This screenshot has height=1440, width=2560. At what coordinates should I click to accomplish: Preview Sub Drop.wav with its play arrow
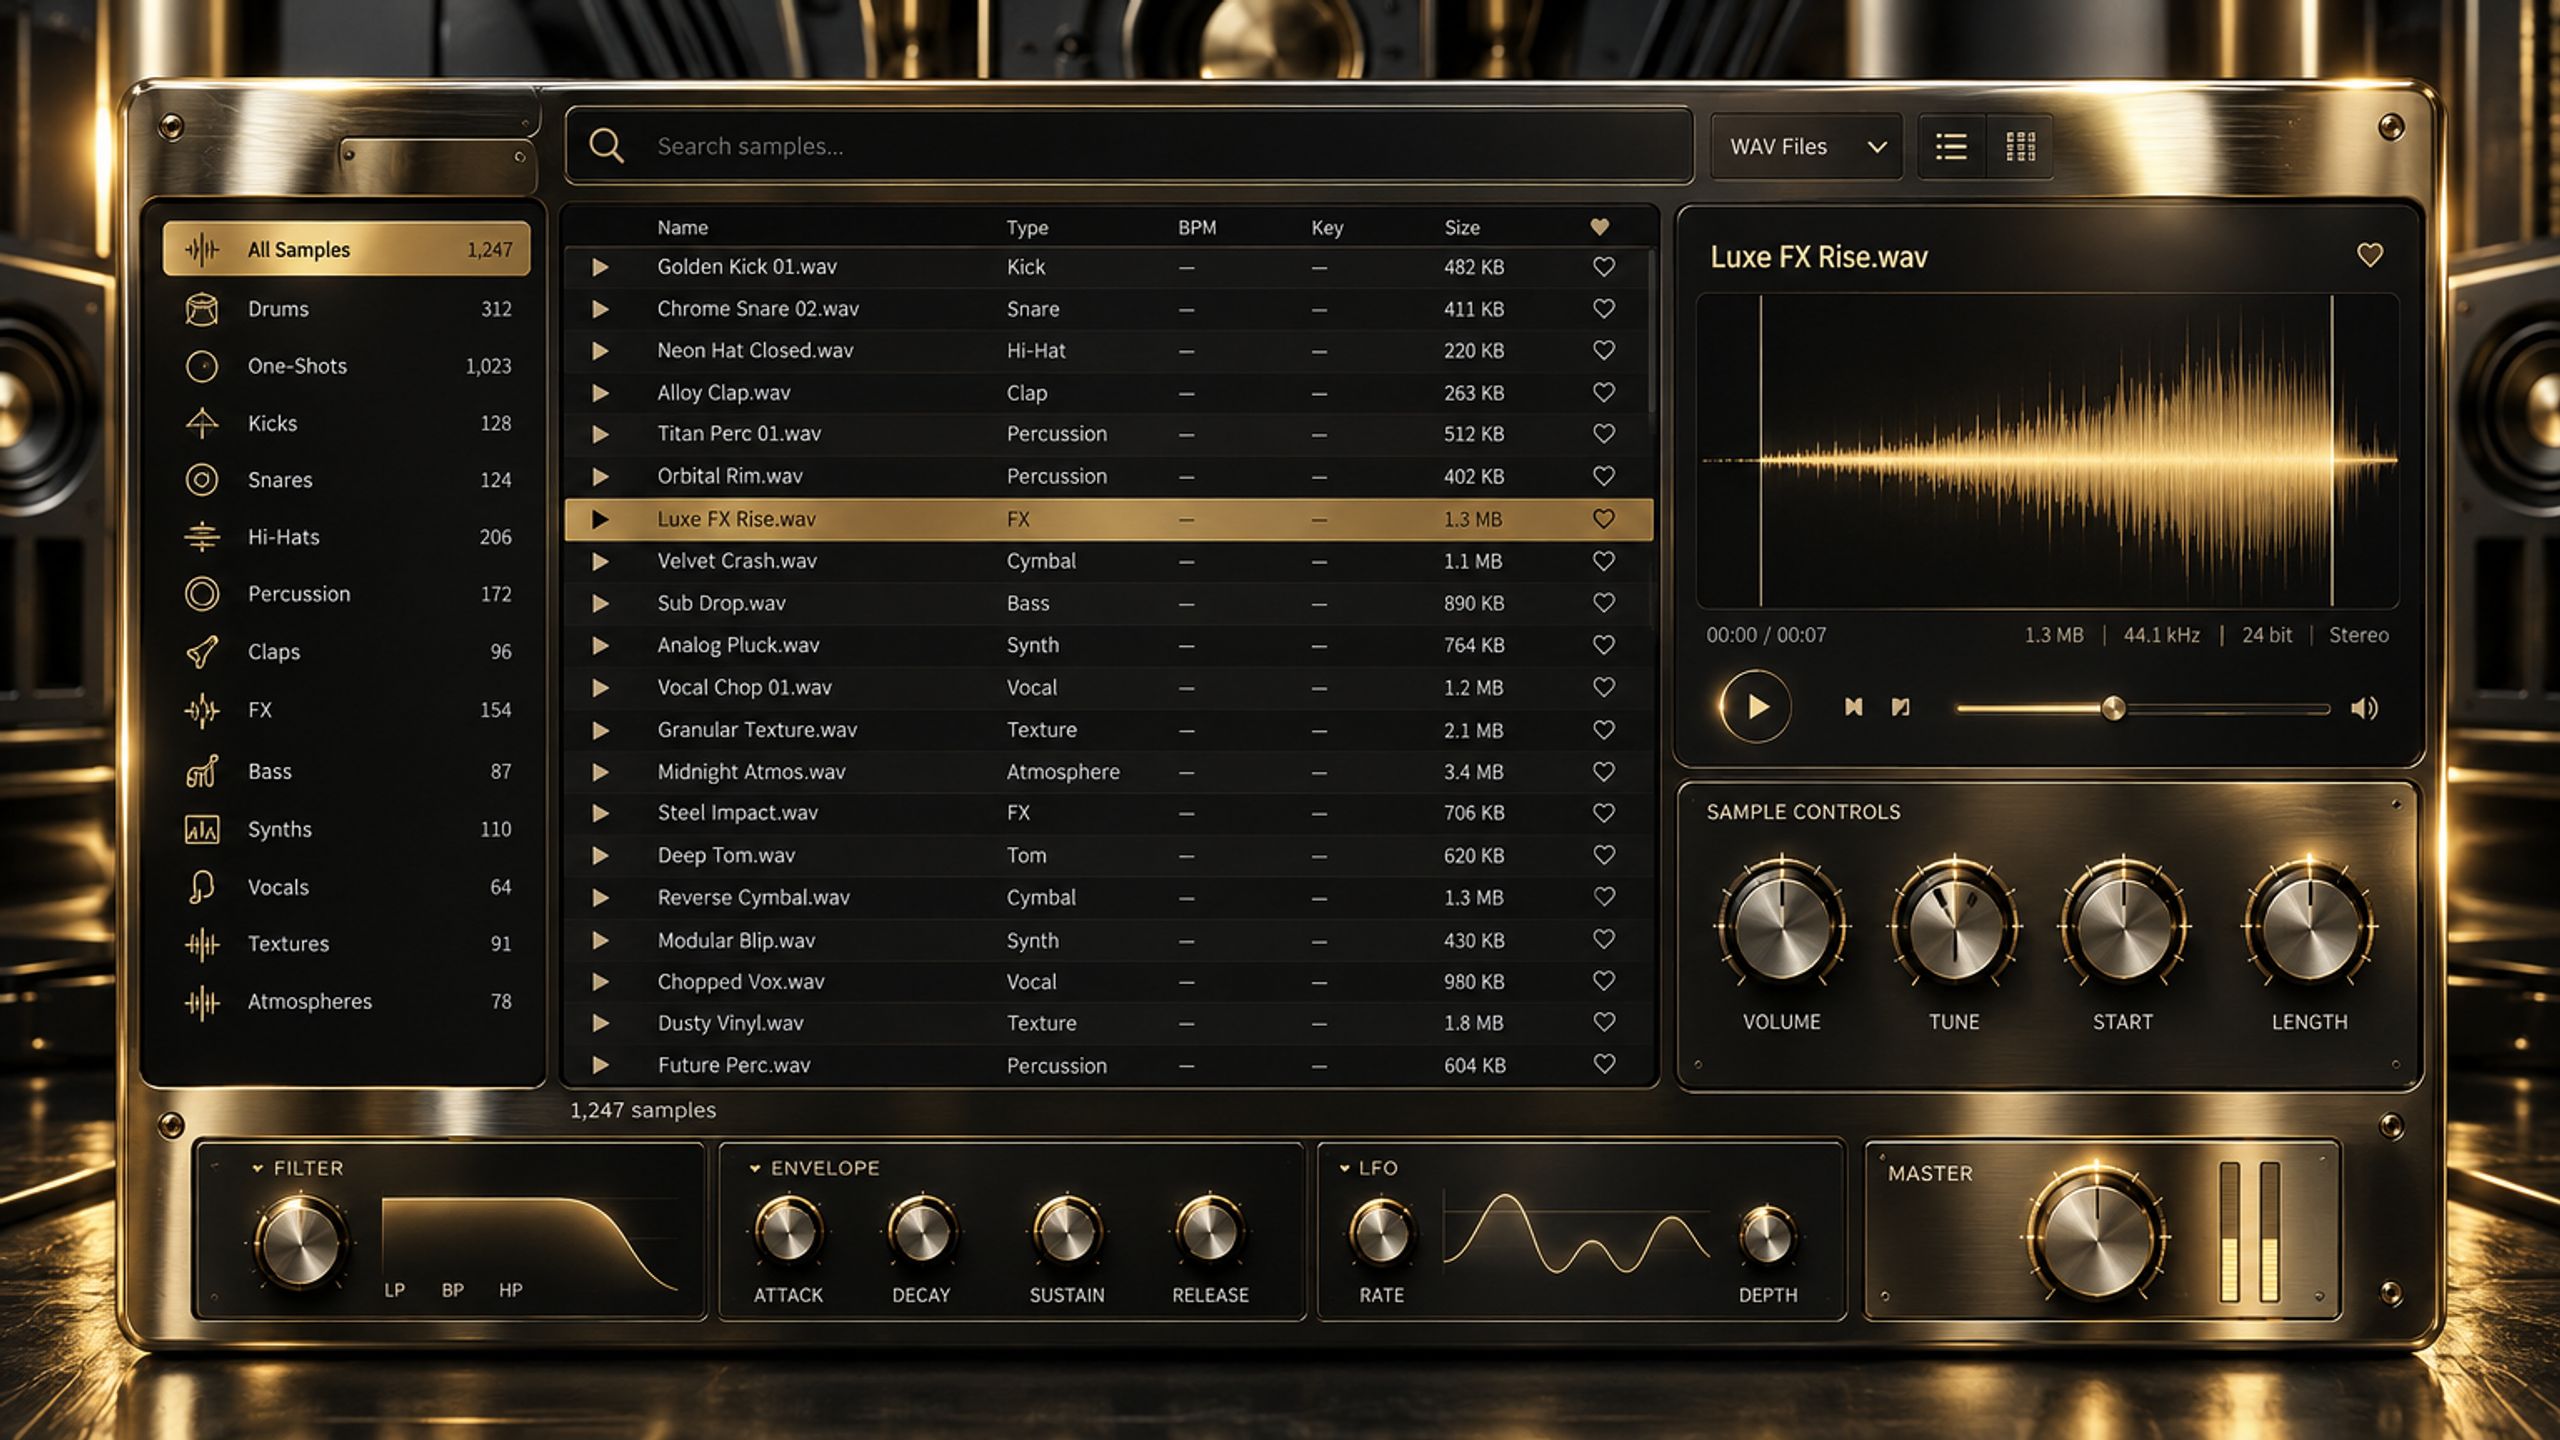pos(600,603)
